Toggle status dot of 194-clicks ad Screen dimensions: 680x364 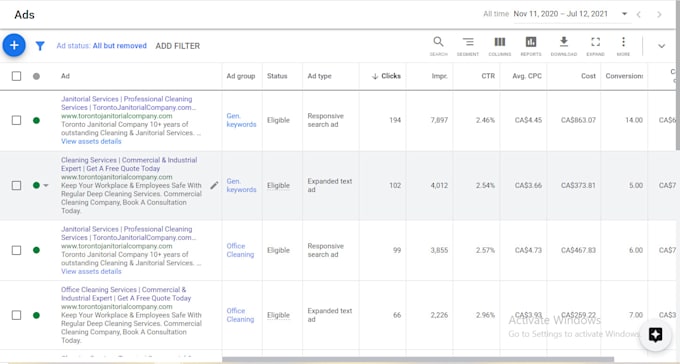point(36,120)
